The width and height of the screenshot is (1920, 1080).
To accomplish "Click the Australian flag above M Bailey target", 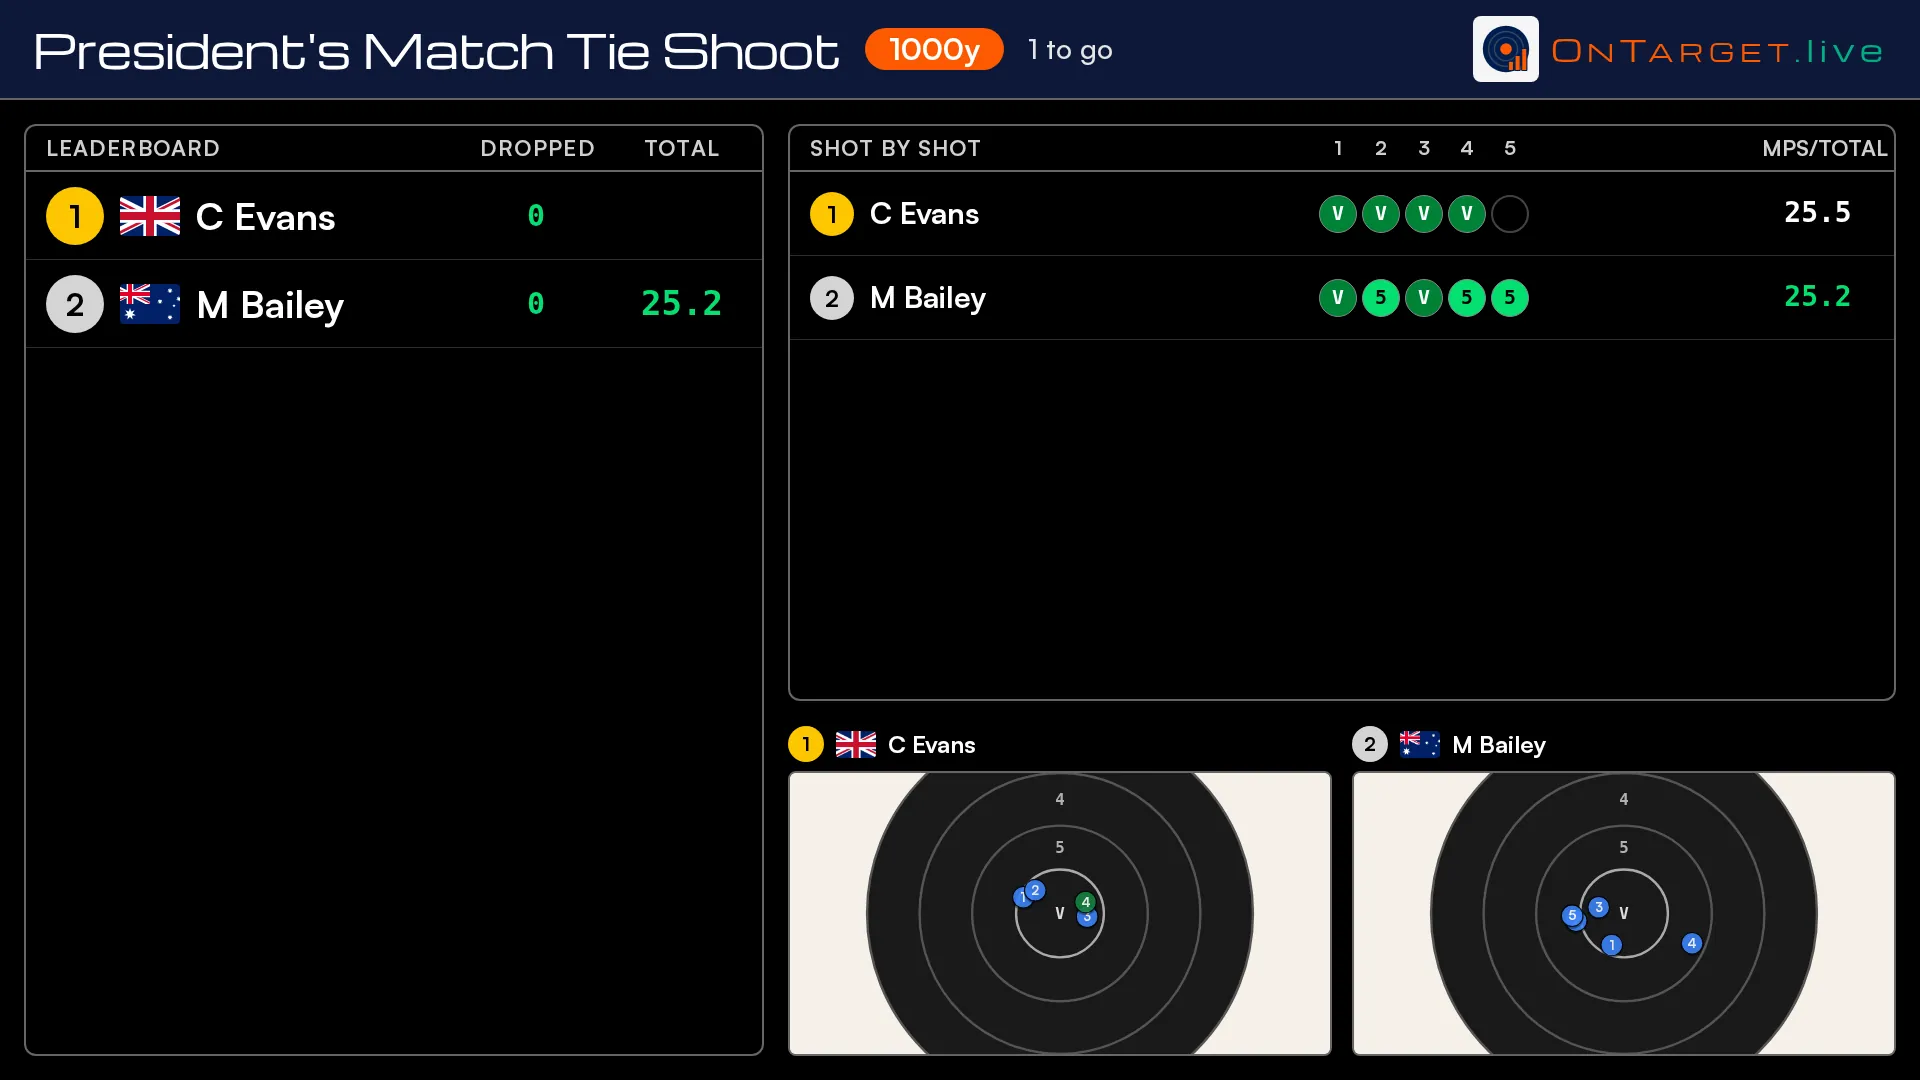I will tap(1420, 745).
